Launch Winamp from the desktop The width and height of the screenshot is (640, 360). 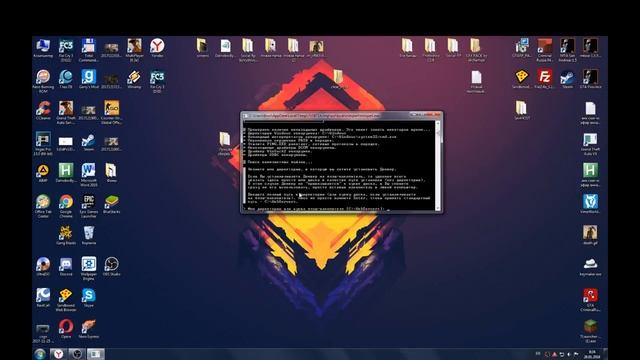pyautogui.click(x=134, y=79)
